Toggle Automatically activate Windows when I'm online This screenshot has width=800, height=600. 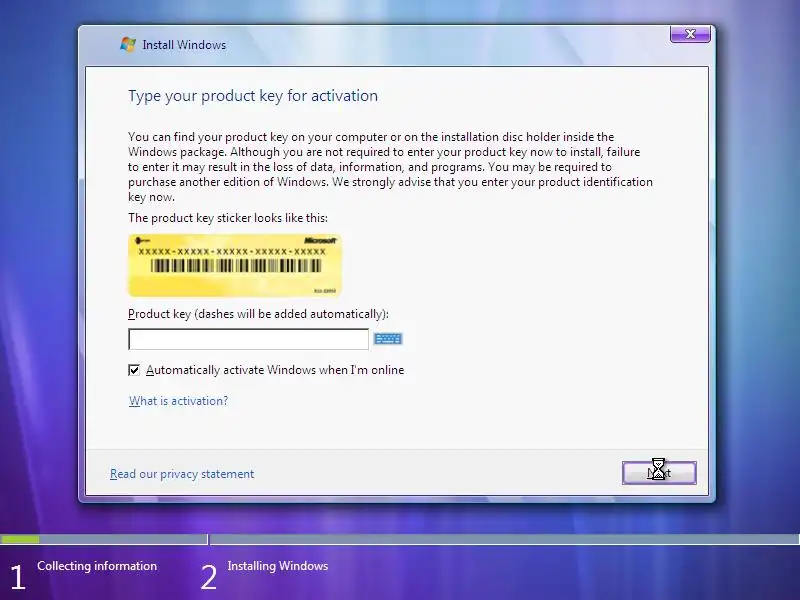point(134,370)
